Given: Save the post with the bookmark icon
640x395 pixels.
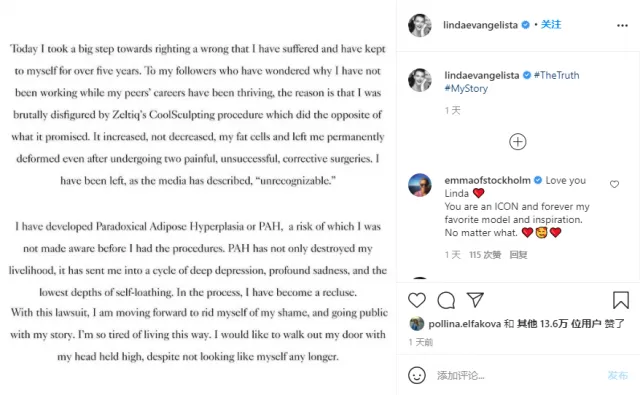Looking at the screenshot, I should coord(621,300).
